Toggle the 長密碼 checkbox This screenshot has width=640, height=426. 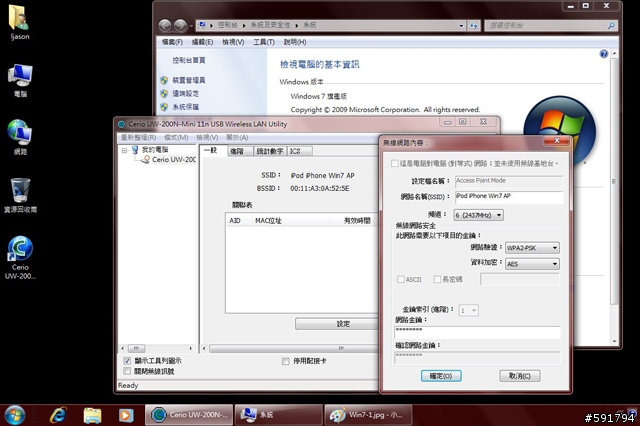pyautogui.click(x=438, y=279)
